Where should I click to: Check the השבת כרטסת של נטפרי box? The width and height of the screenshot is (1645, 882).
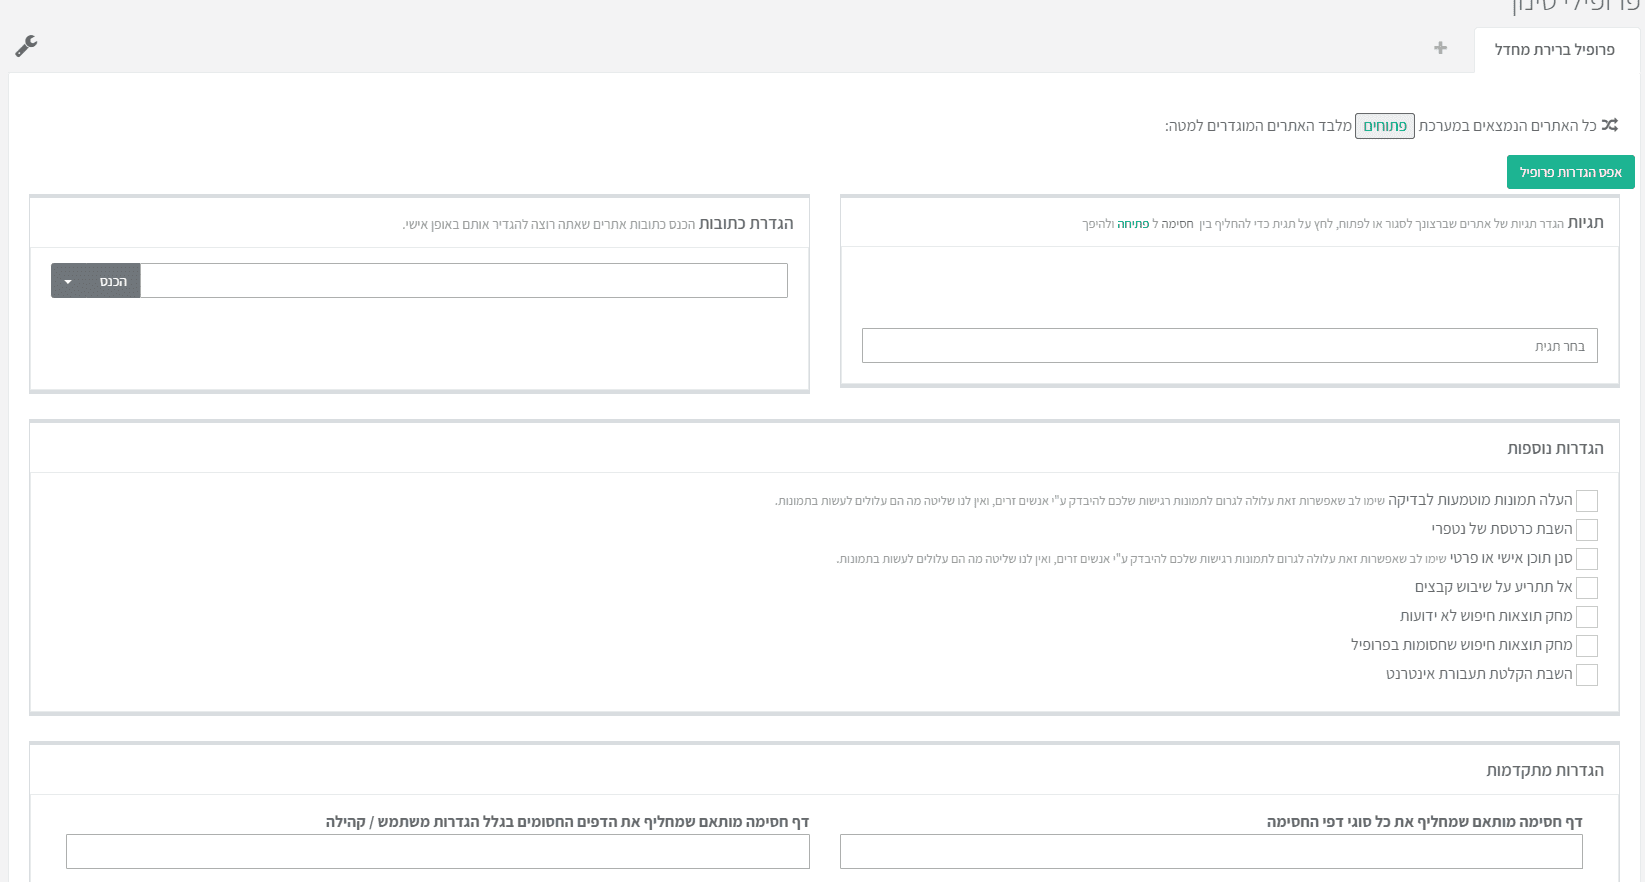click(1587, 530)
